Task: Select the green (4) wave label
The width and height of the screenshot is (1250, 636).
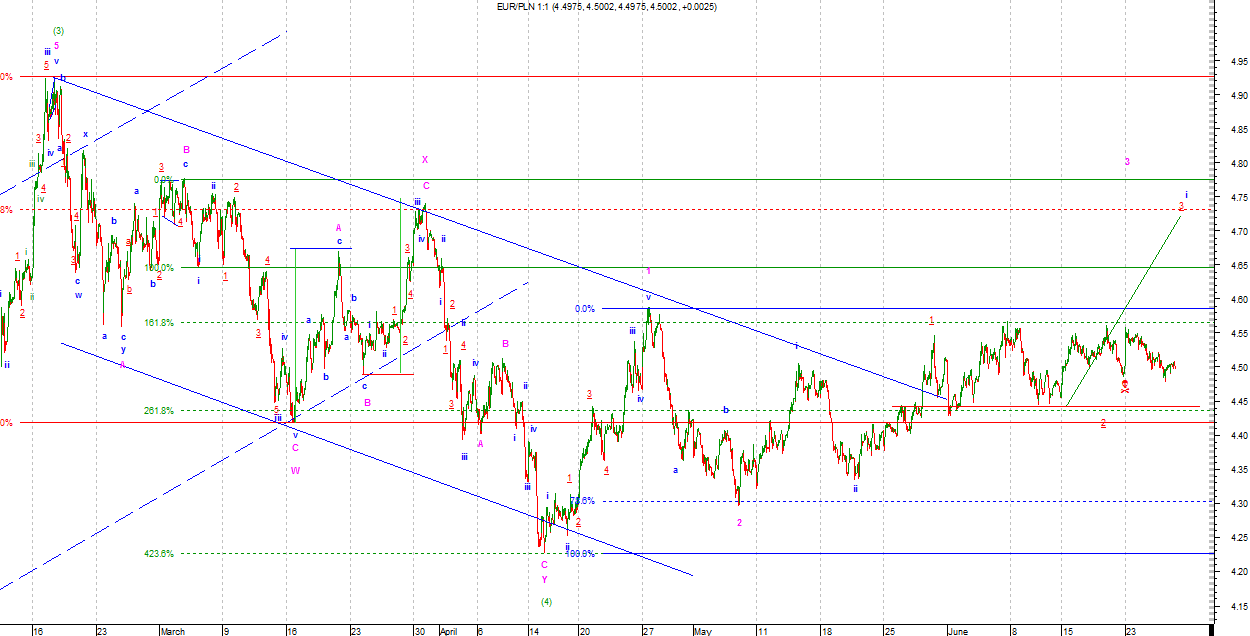Action: [546, 602]
